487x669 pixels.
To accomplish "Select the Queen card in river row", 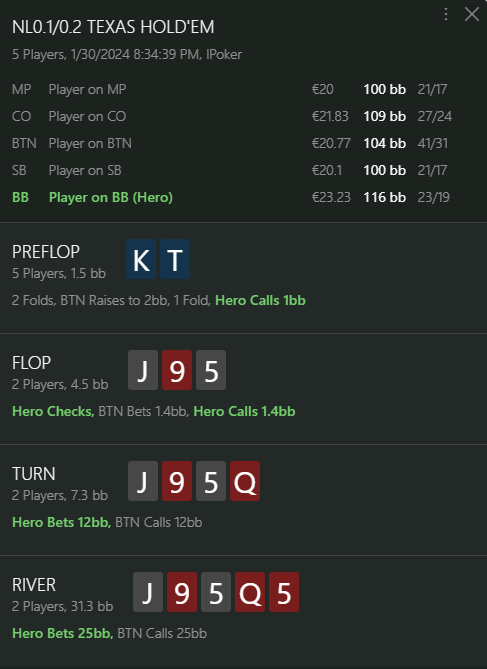I will (250, 592).
